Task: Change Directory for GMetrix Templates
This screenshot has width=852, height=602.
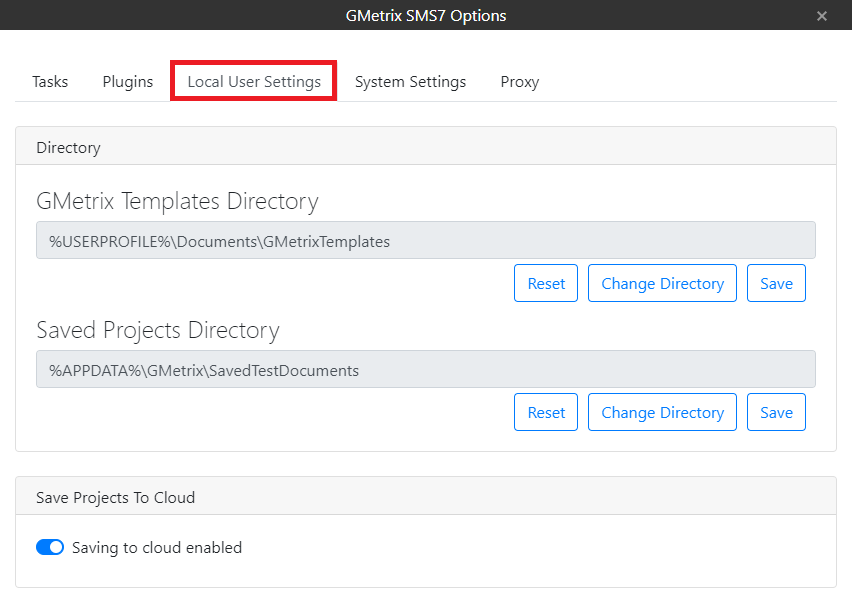Action: 662,283
